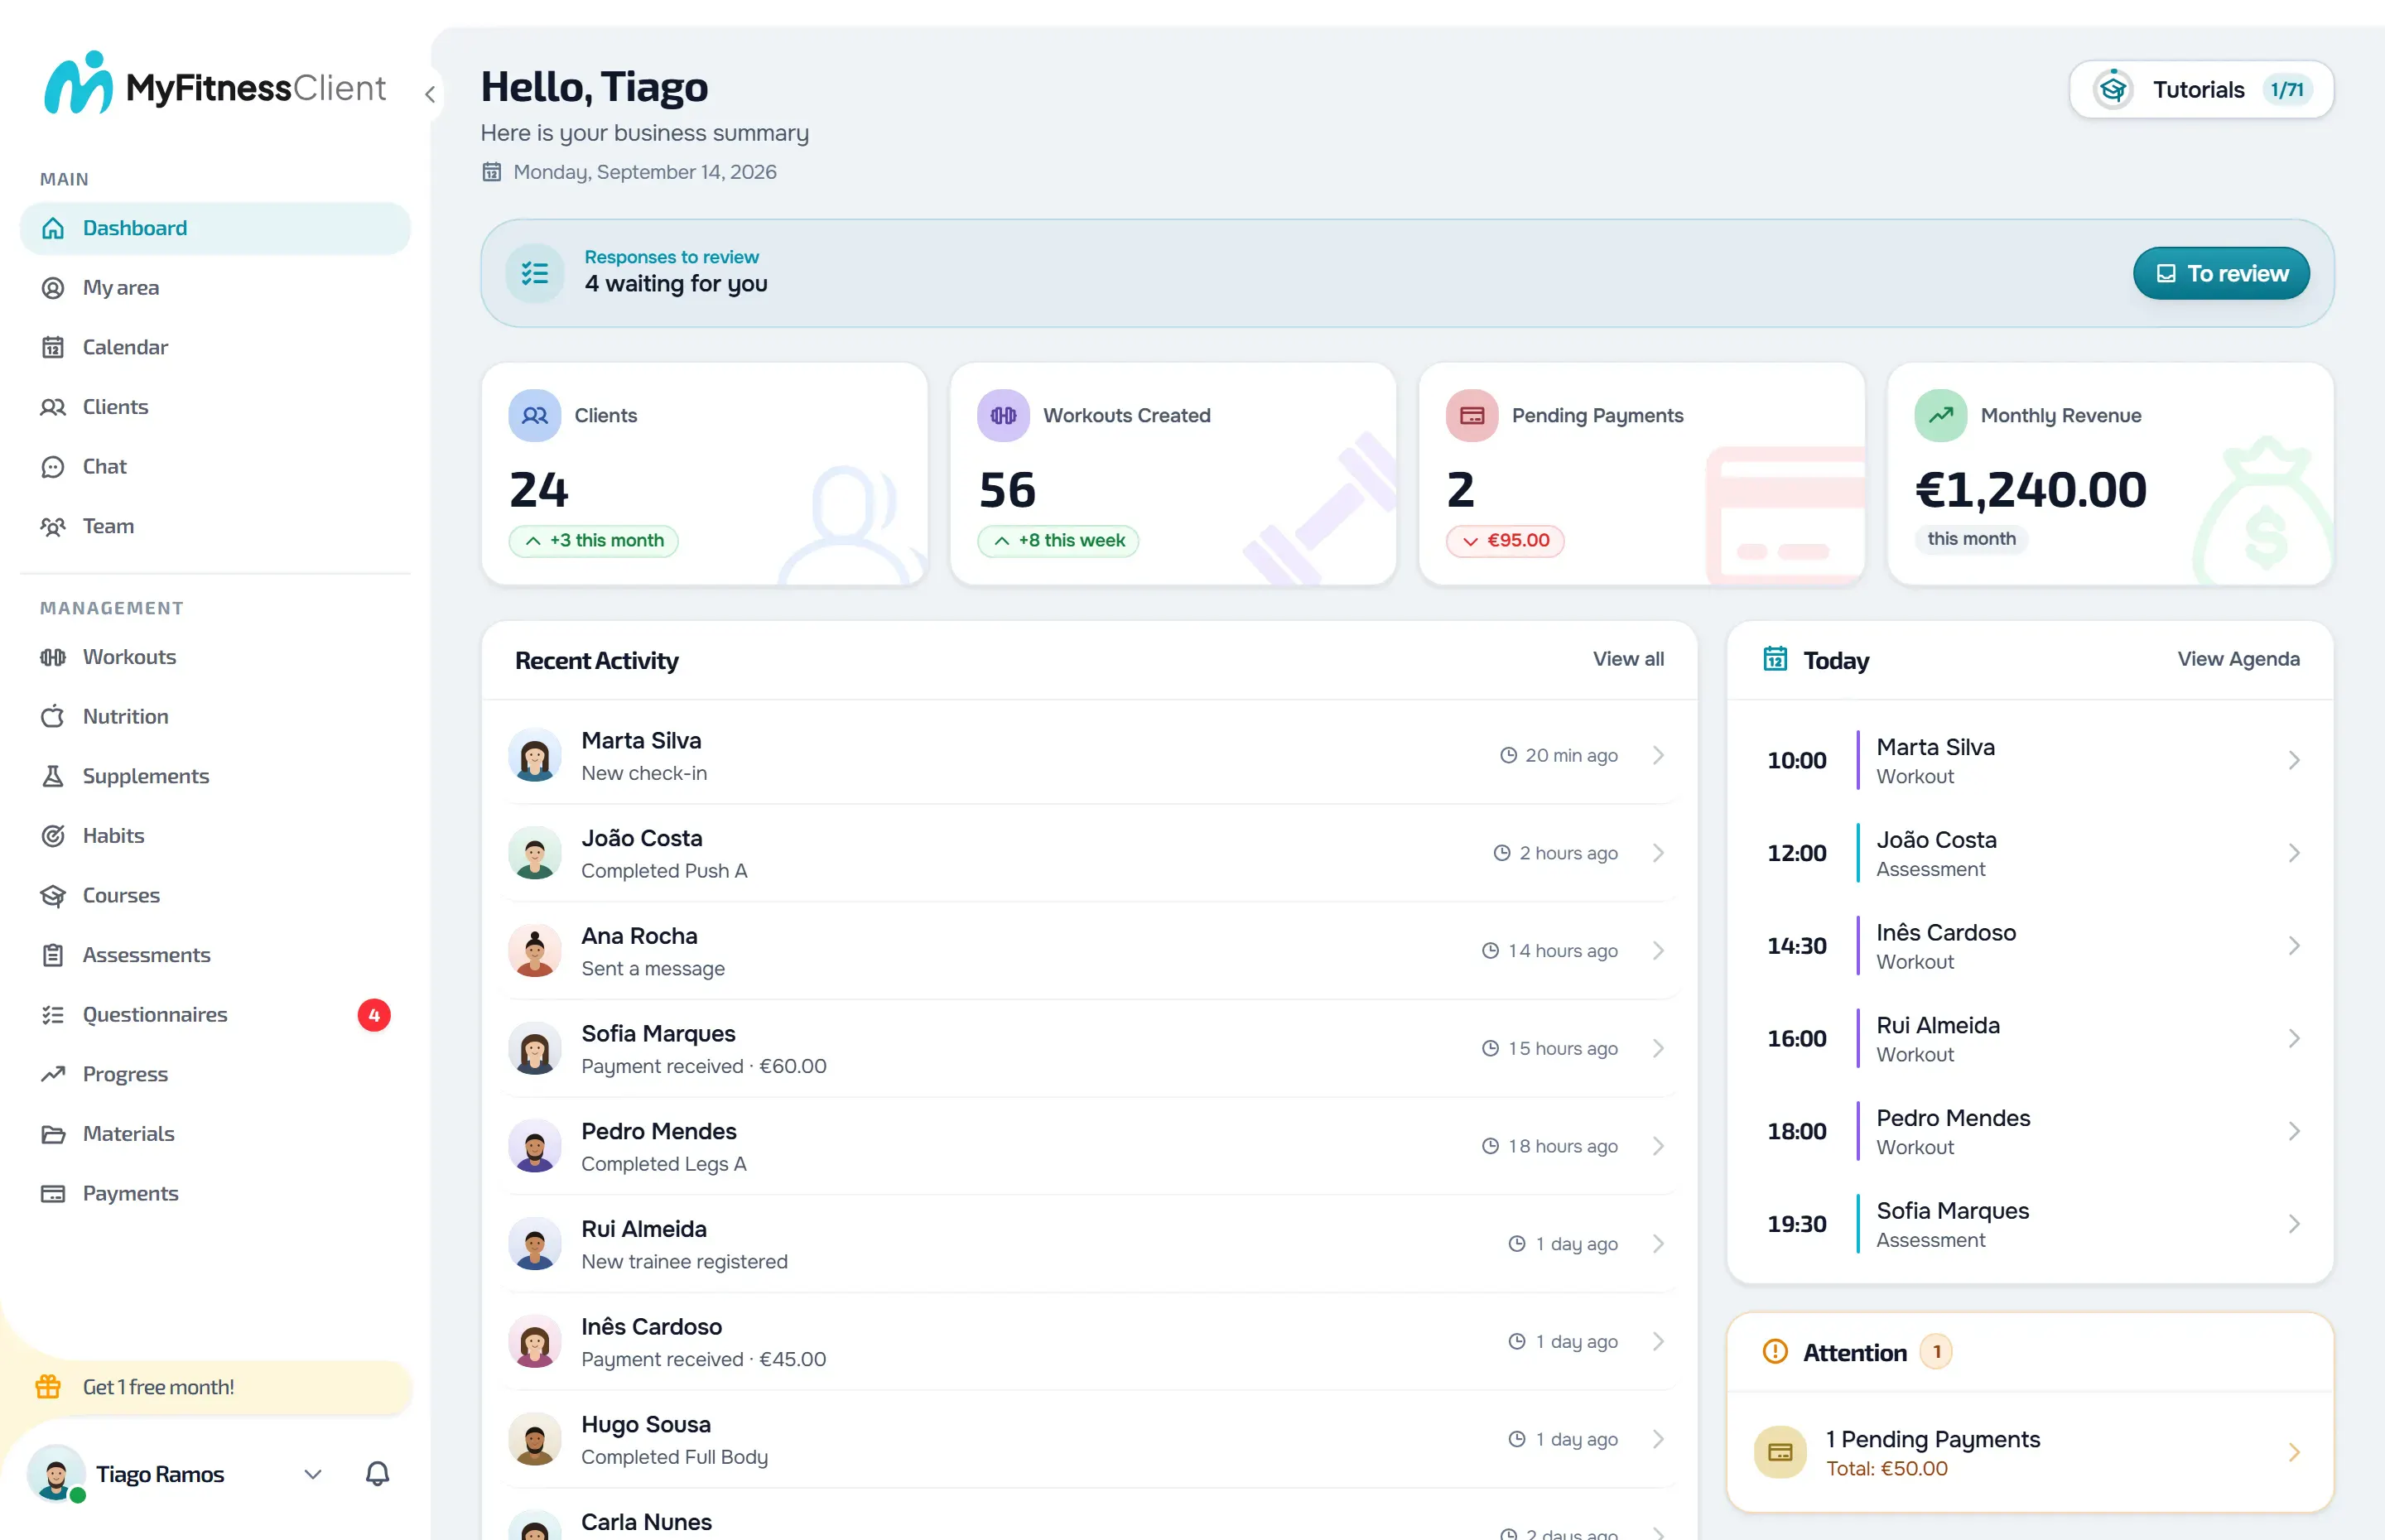Click the €95.00 pending amount badge
2385x1540 pixels.
(1505, 540)
